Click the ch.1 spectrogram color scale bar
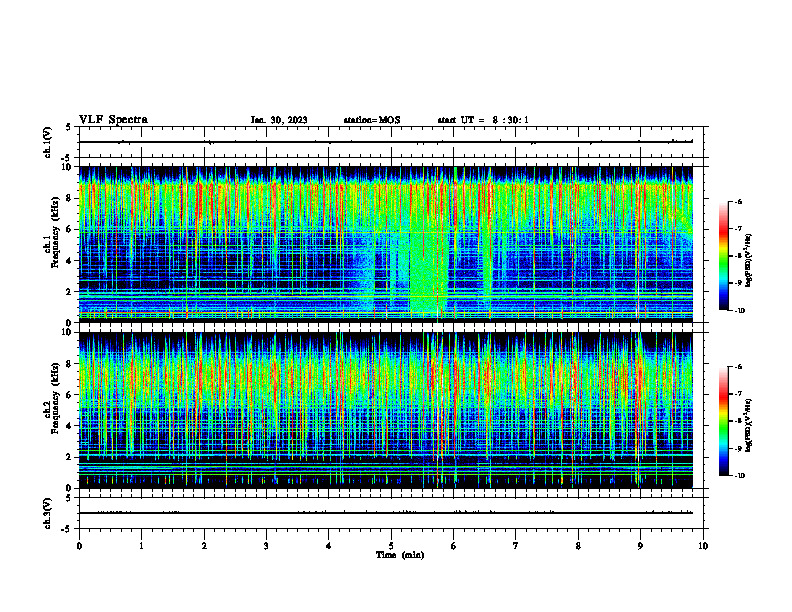Viewport: 792px width, 612px height. coord(723,256)
